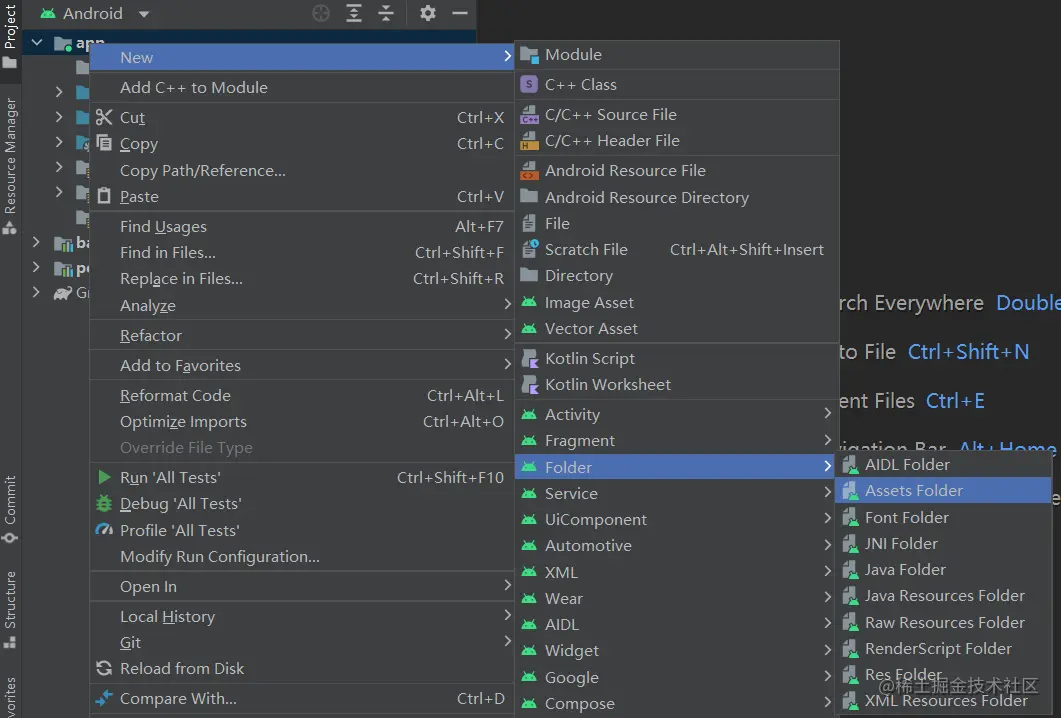
Task: Click the Expand All toolbar icon
Action: tap(354, 13)
